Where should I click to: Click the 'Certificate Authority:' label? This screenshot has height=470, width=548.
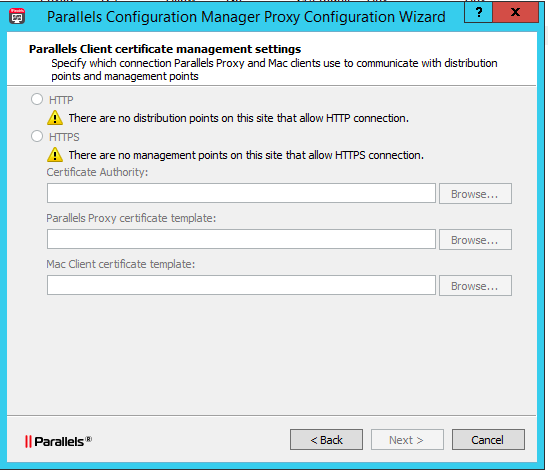coord(97,172)
